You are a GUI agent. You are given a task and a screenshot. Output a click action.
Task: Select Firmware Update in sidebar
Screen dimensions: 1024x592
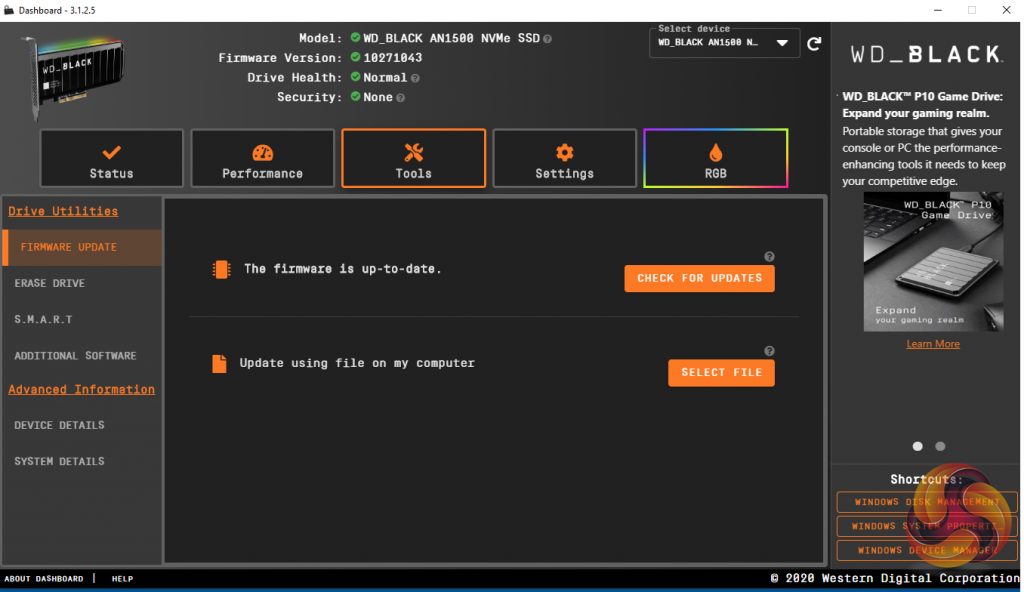pyautogui.click(x=82, y=247)
